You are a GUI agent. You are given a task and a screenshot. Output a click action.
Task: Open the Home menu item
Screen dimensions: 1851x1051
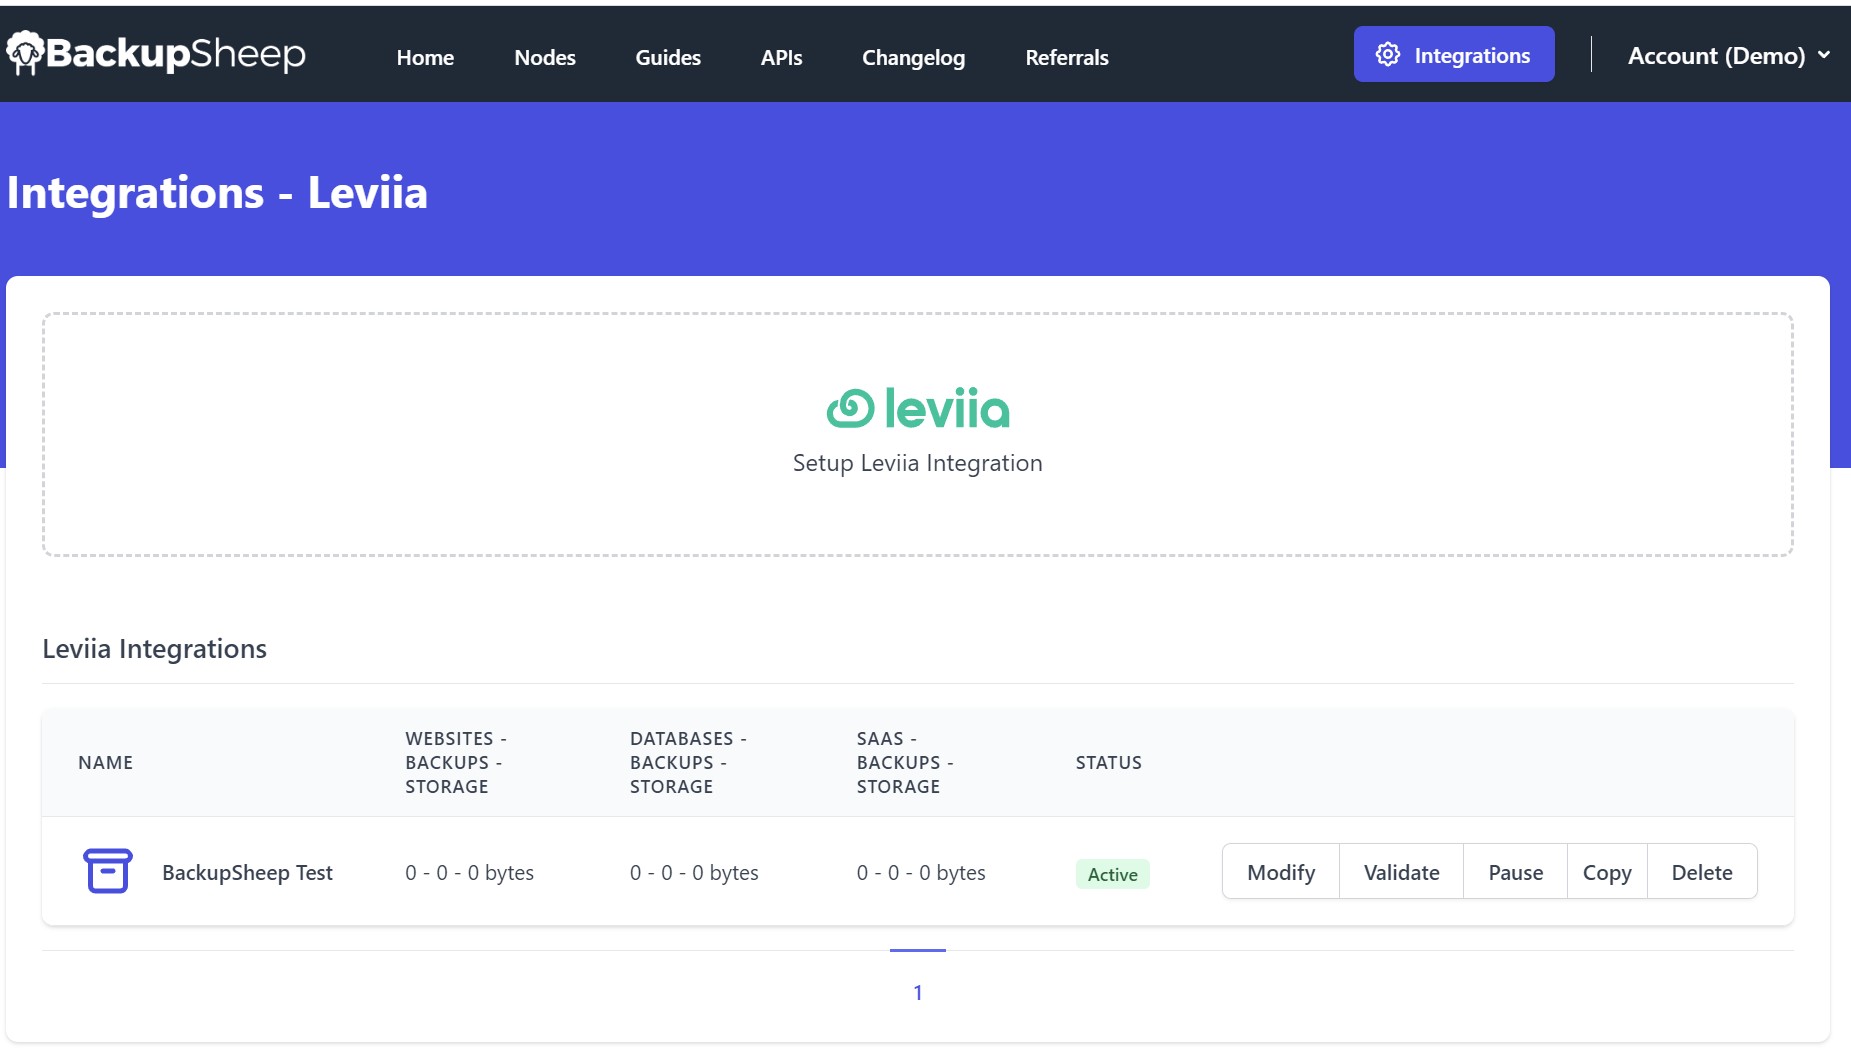(x=425, y=57)
